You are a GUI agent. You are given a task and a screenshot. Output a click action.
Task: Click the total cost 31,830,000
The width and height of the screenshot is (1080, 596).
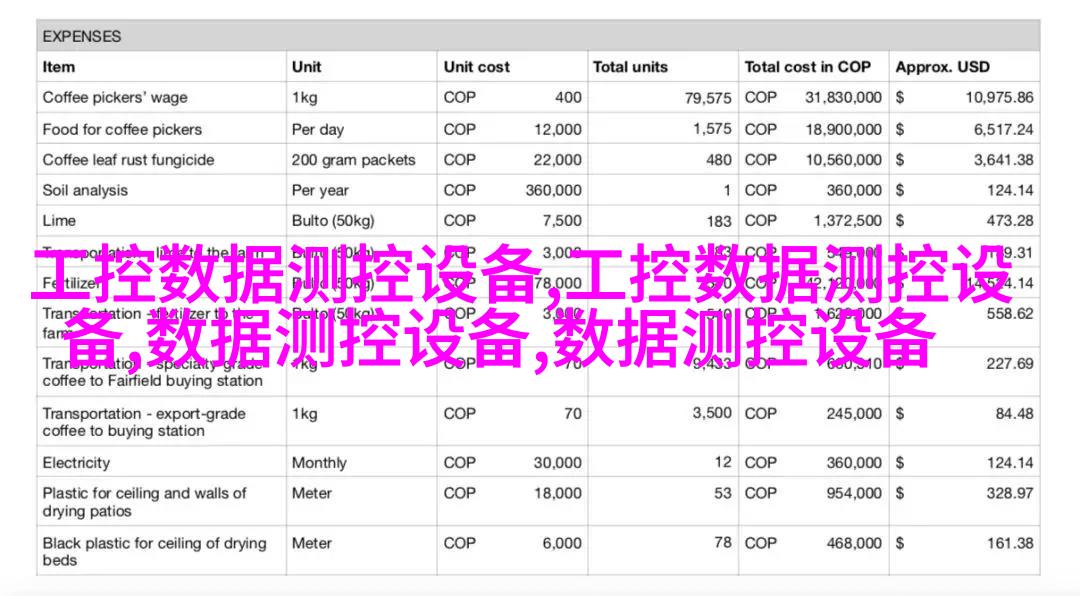[x=843, y=98]
